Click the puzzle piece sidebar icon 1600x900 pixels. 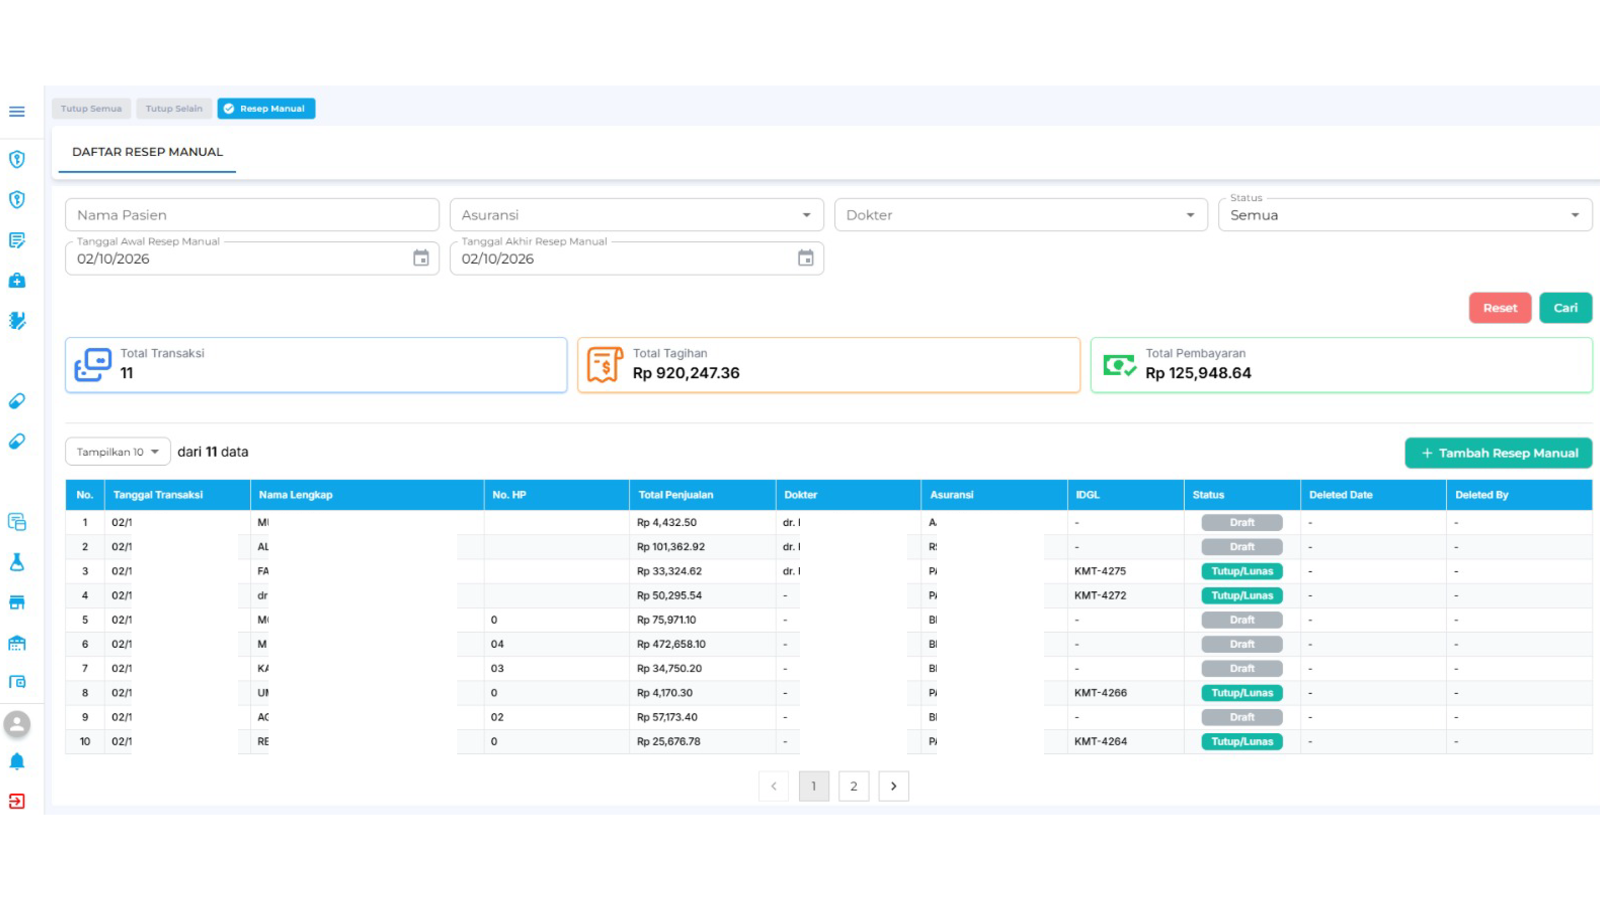click(17, 321)
